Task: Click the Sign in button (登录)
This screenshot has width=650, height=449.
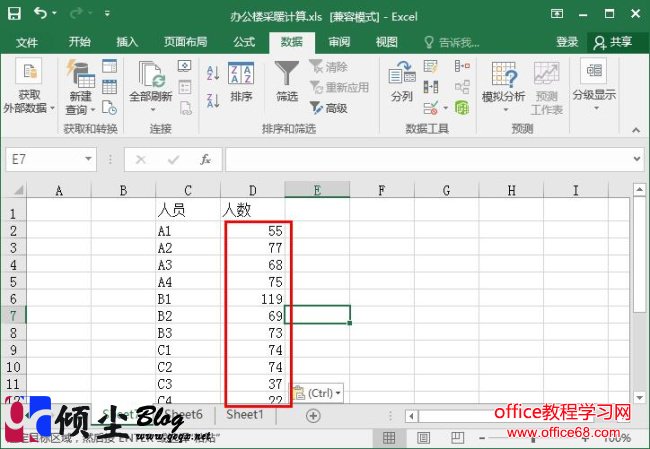Action: click(567, 42)
